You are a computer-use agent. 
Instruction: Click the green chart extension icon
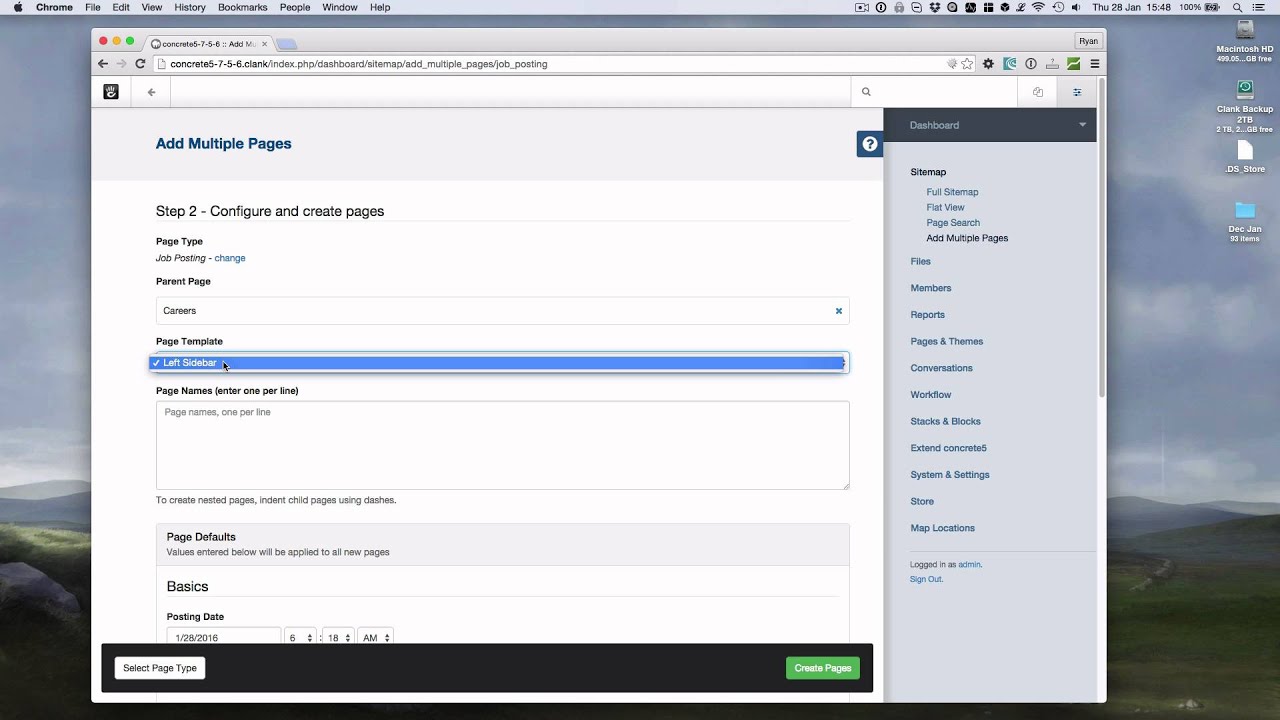point(1073,64)
